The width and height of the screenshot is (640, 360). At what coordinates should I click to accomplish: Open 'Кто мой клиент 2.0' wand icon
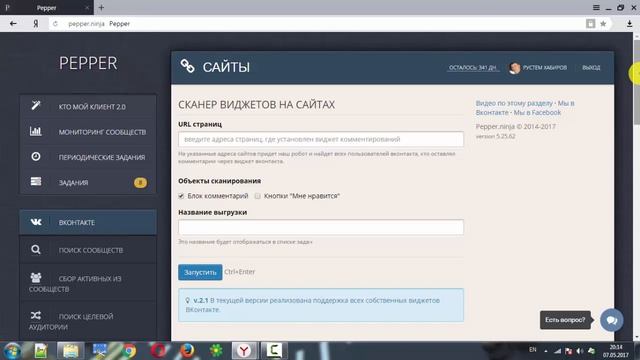[36, 105]
